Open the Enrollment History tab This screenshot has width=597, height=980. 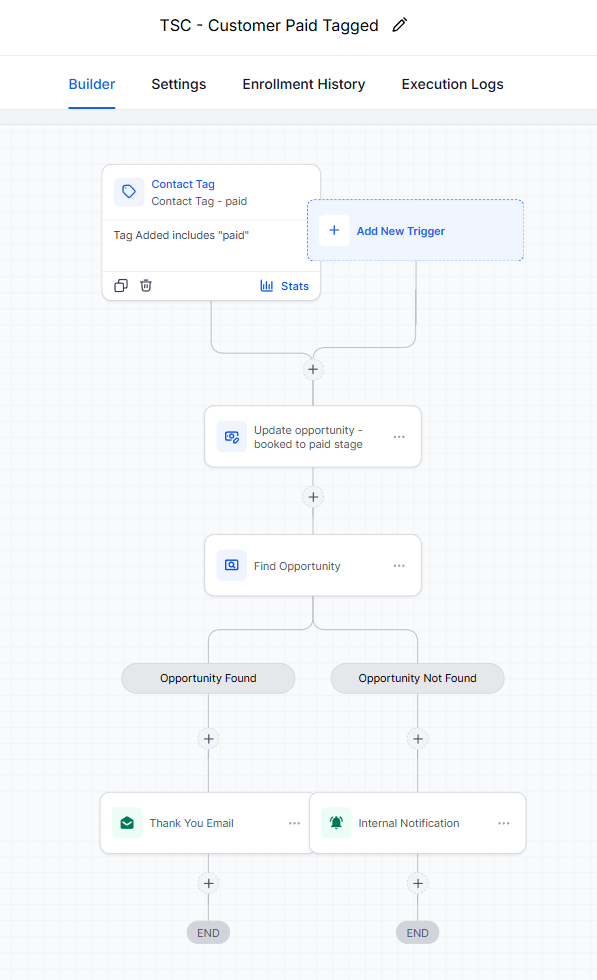pyautogui.click(x=304, y=84)
